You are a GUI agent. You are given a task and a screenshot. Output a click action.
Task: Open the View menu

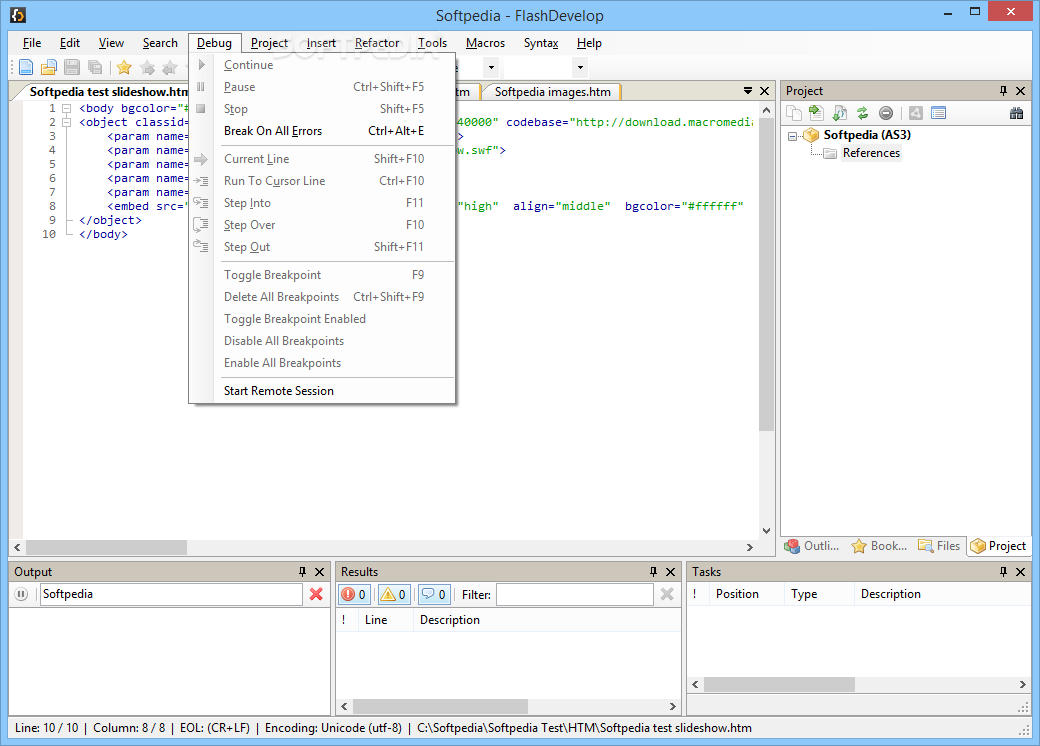111,43
